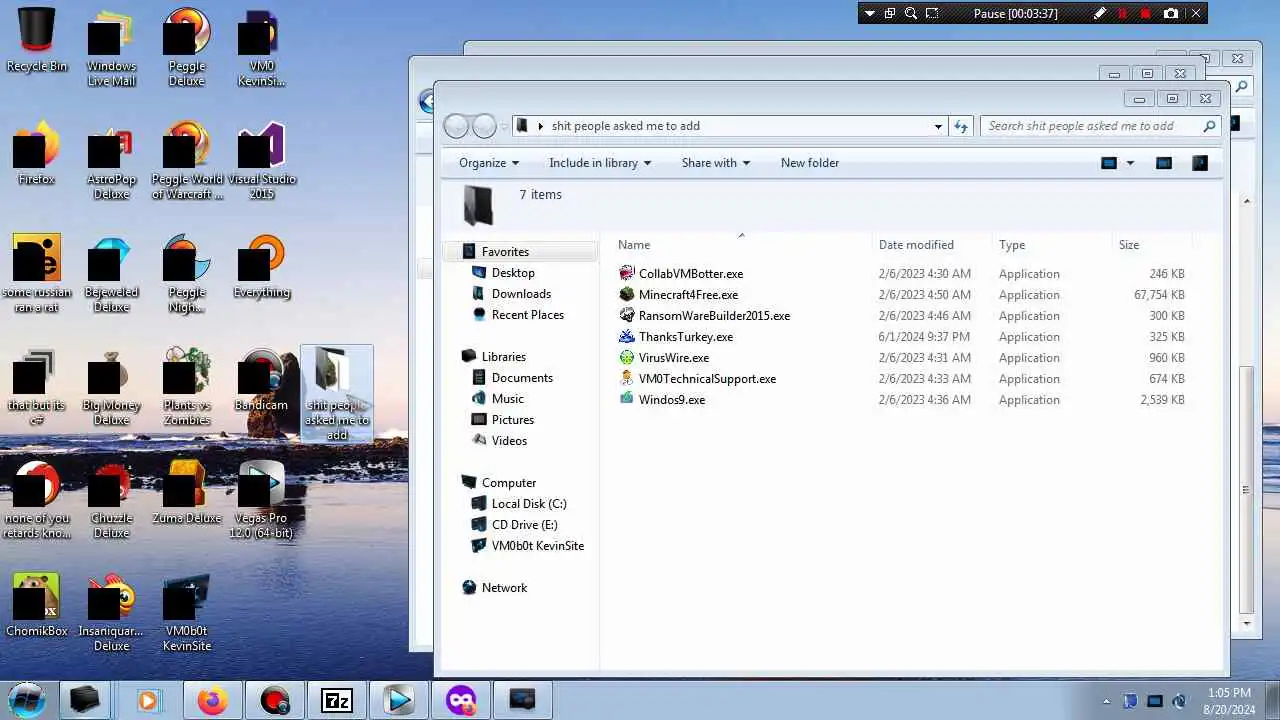Select VirusWire.exe in the file list

click(x=664, y=358)
